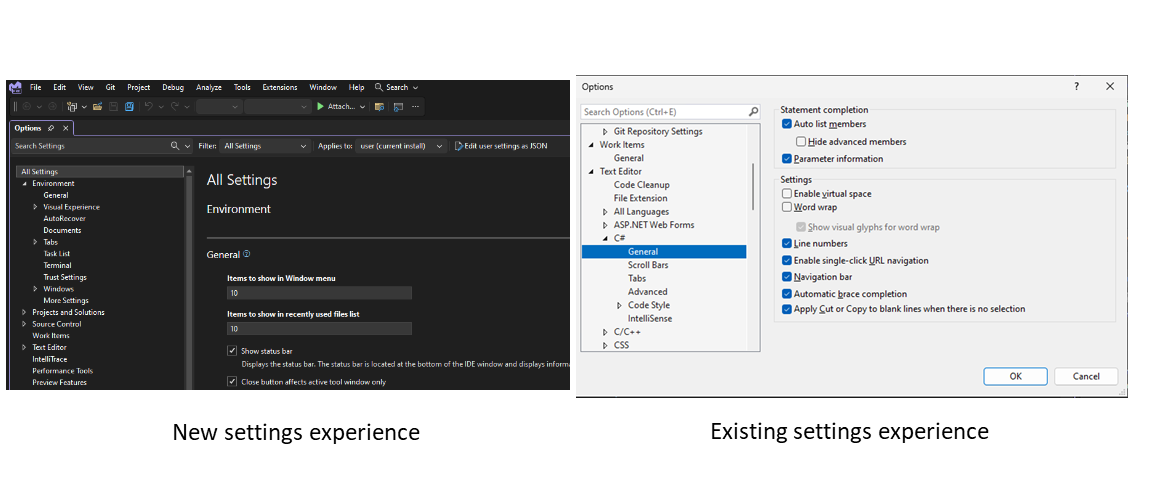The width and height of the screenshot is (1152, 503).
Task: Select Scroll Bars under C#
Action: click(648, 265)
